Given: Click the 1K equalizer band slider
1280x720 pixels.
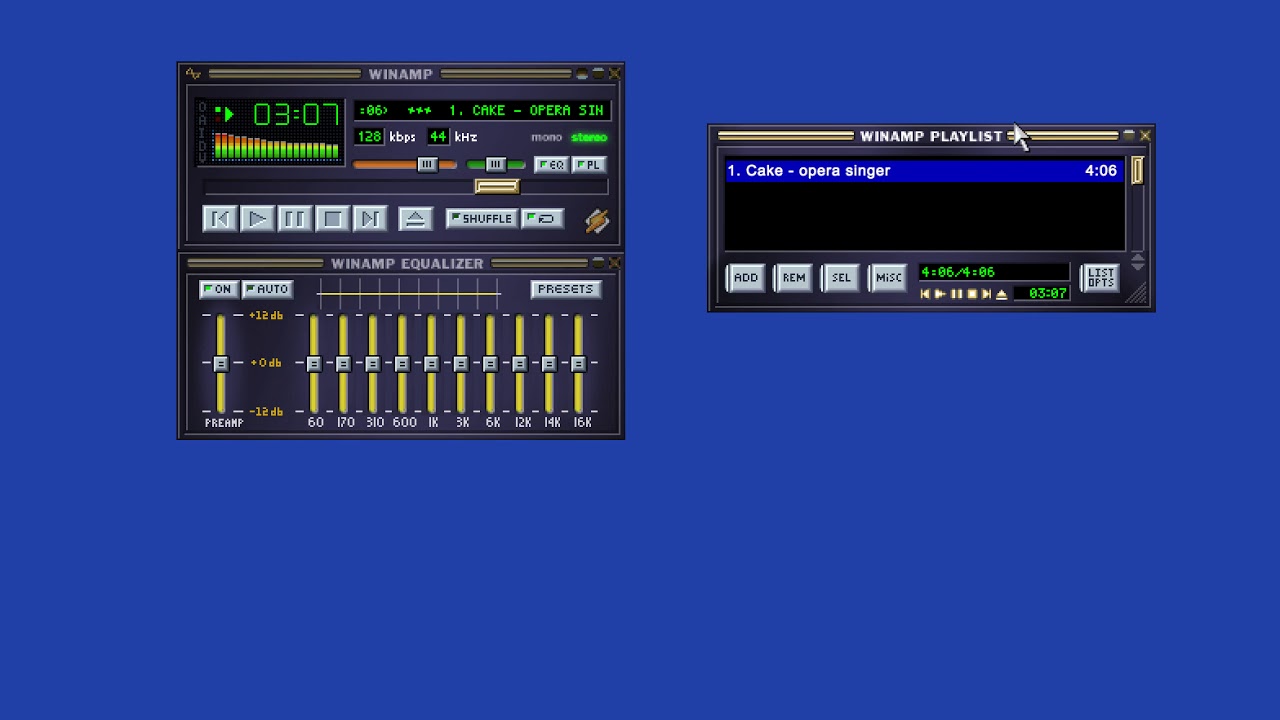Looking at the screenshot, I should tap(431, 364).
